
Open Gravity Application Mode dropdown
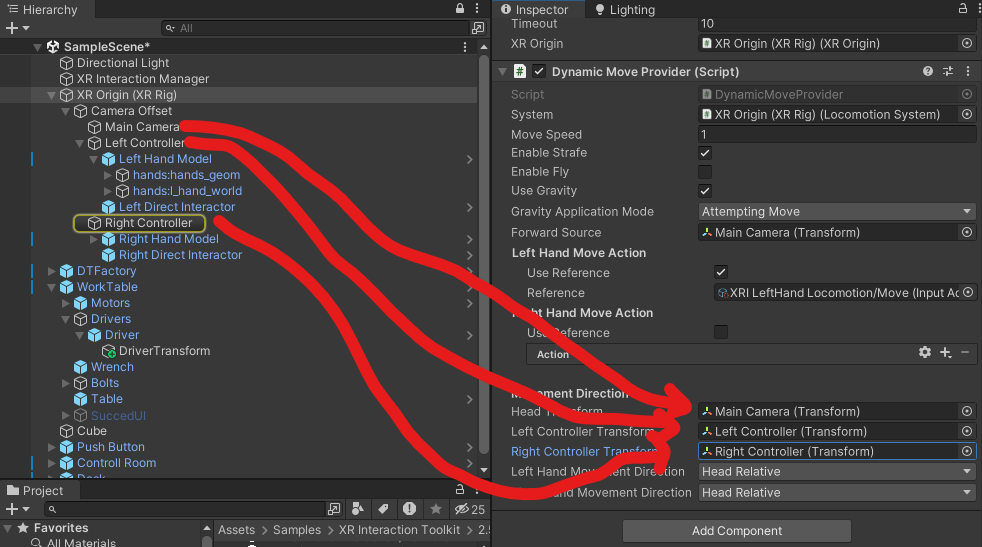click(837, 212)
